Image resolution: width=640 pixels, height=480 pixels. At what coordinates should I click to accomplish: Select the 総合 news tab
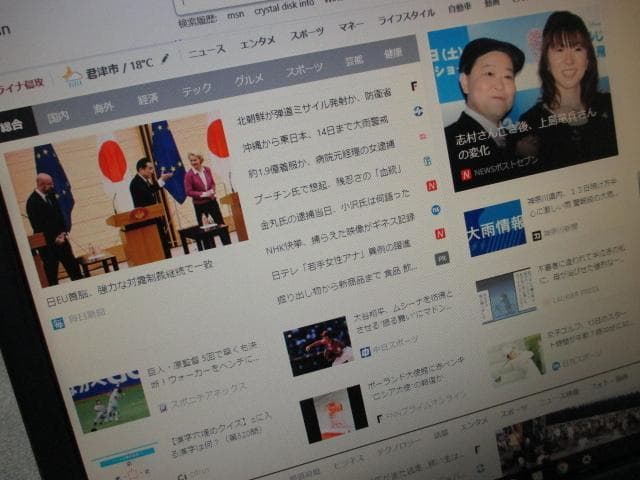pyautogui.click(x=11, y=125)
